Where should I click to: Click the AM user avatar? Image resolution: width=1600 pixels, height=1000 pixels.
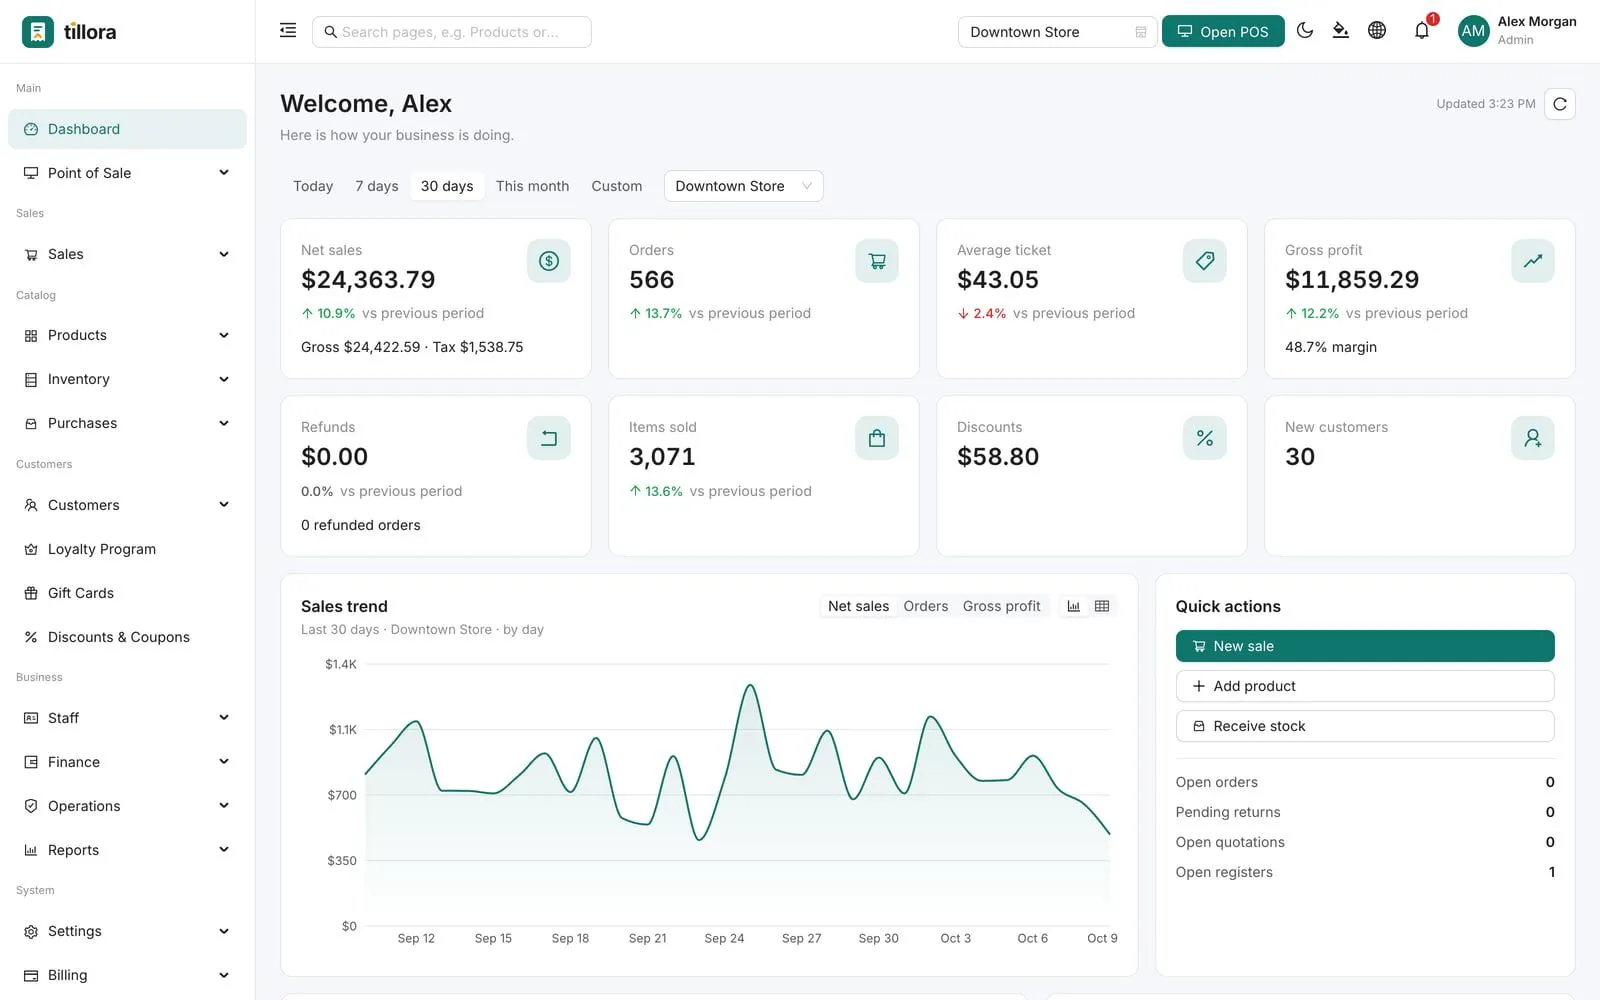[1473, 31]
